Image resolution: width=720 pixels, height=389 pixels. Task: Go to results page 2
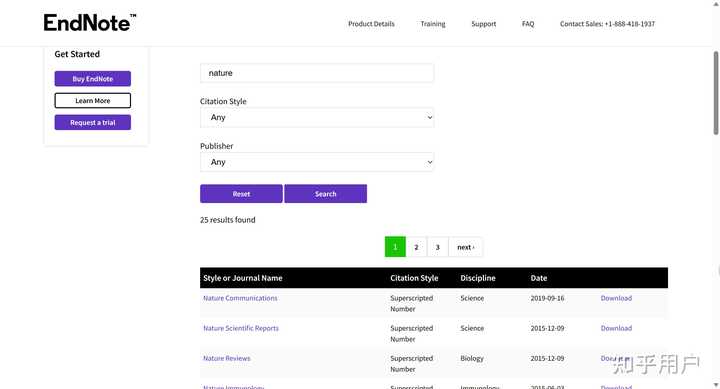pos(416,247)
